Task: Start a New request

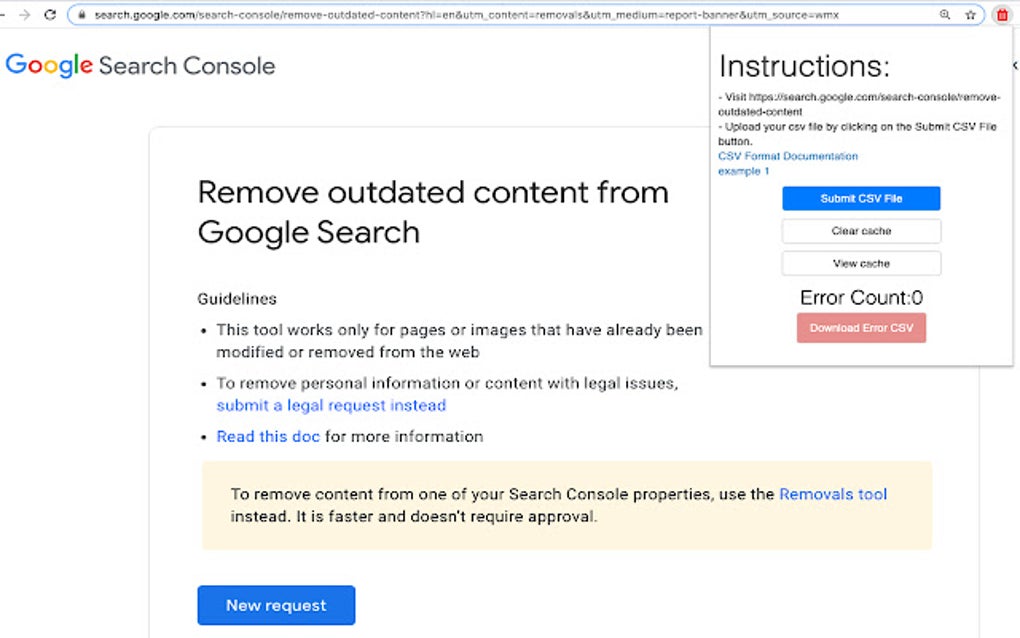Action: pos(276,605)
